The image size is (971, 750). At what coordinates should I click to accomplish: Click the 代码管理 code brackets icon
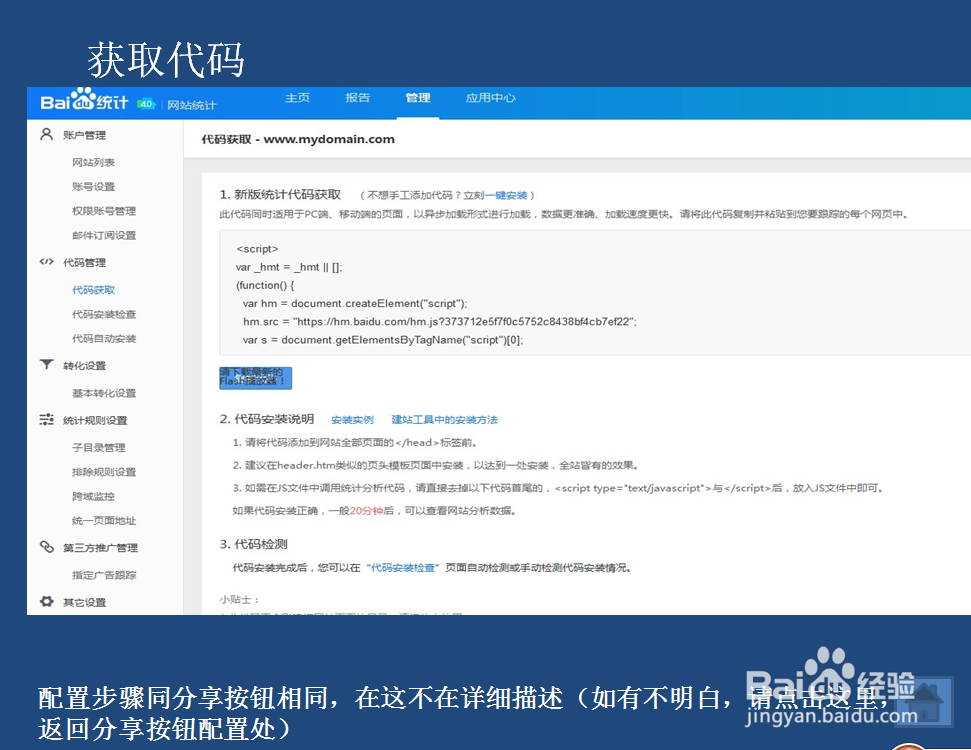click(x=44, y=261)
